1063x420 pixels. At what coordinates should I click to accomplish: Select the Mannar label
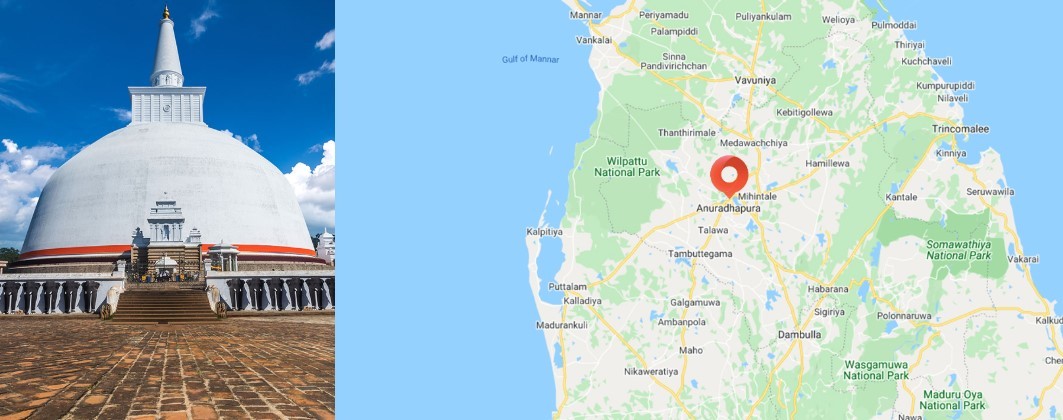[586, 15]
